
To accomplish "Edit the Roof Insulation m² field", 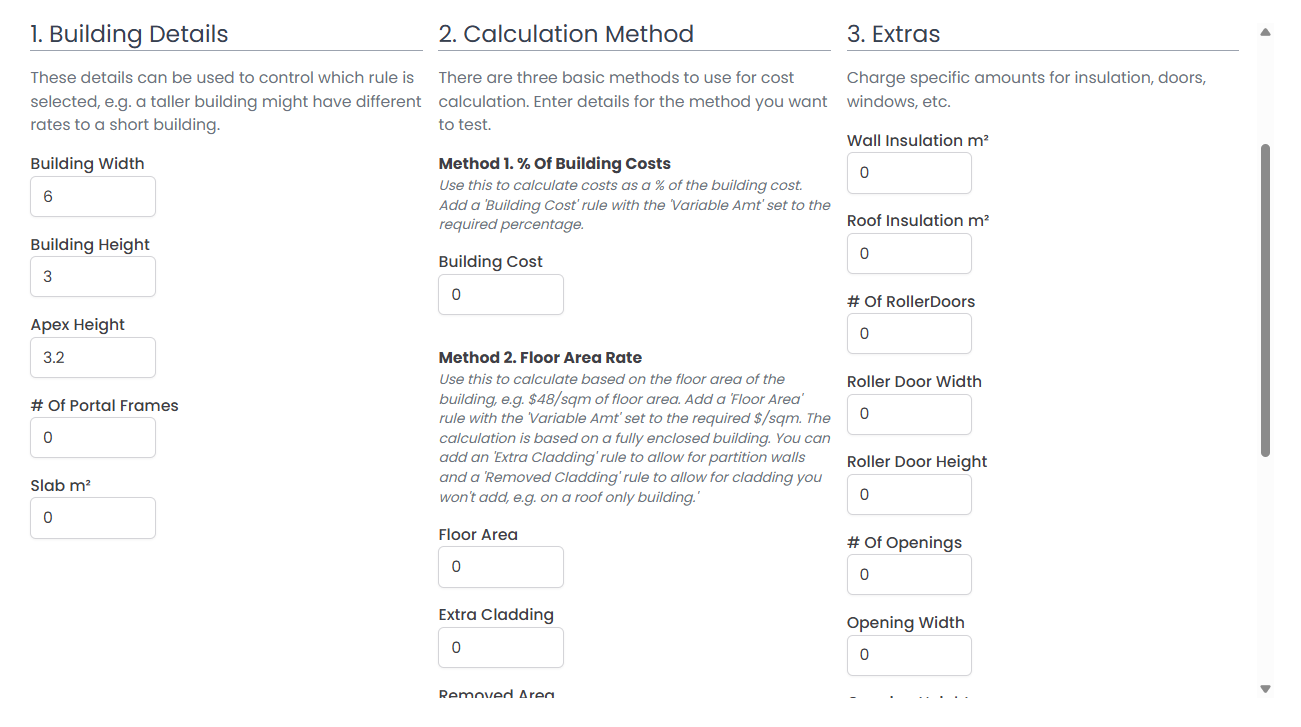I will (x=909, y=254).
